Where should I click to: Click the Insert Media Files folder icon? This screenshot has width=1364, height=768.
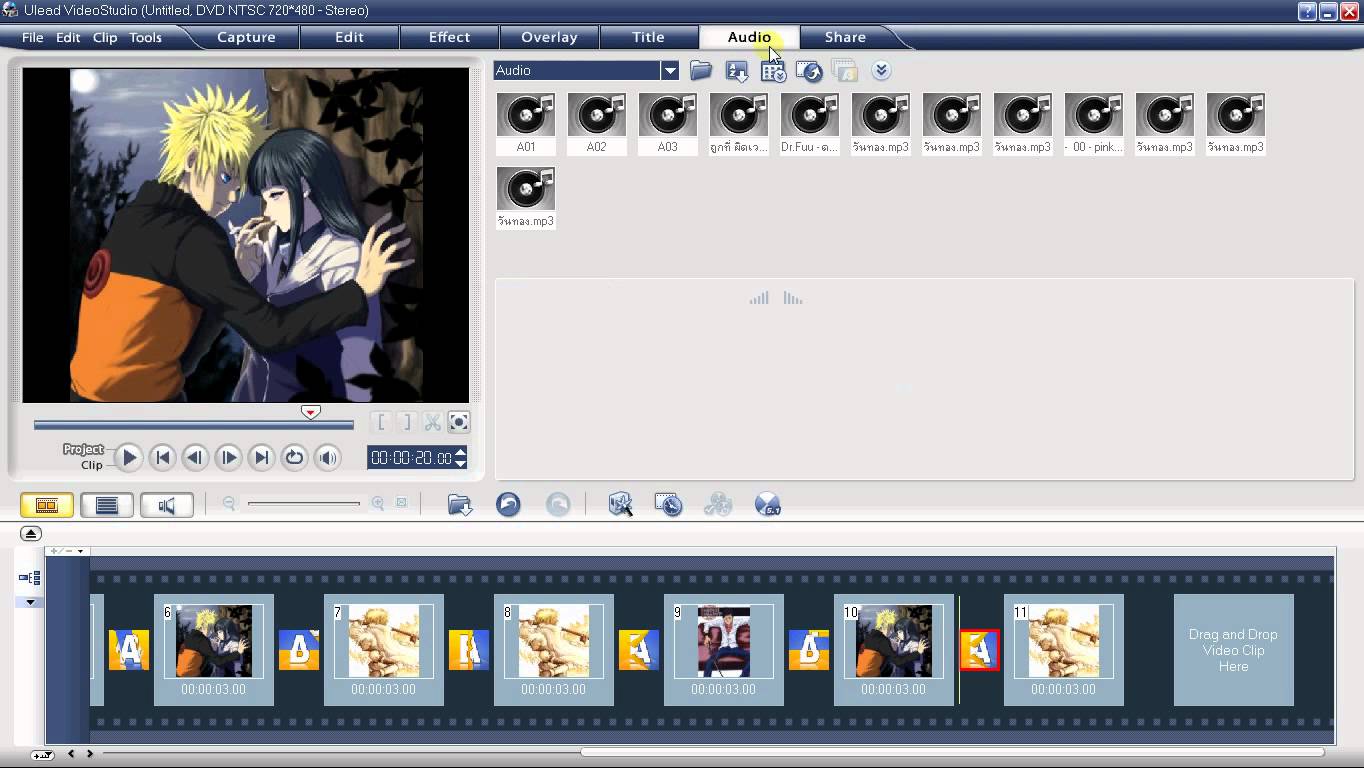[x=460, y=504]
